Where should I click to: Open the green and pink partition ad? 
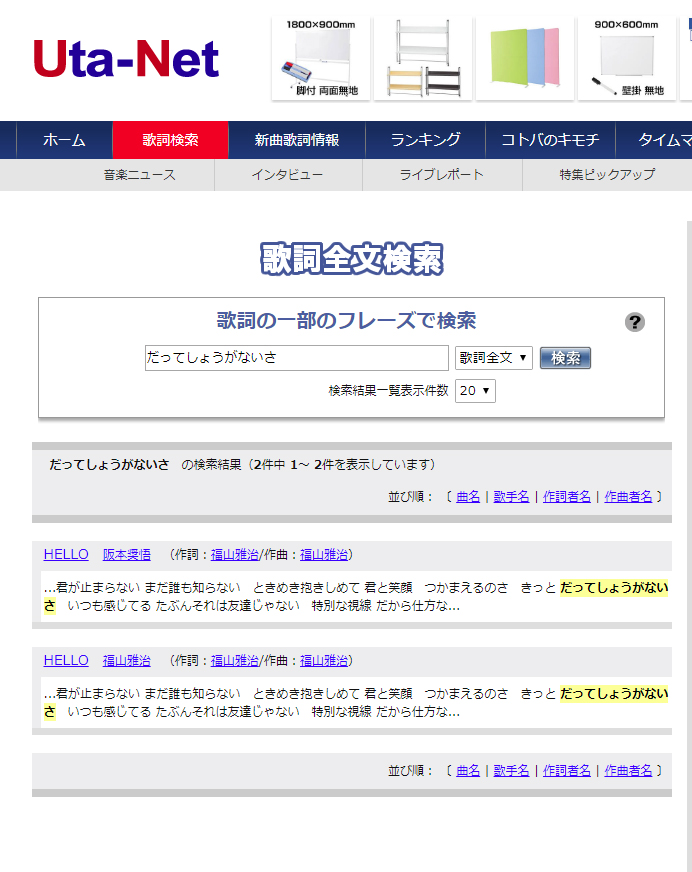524,58
